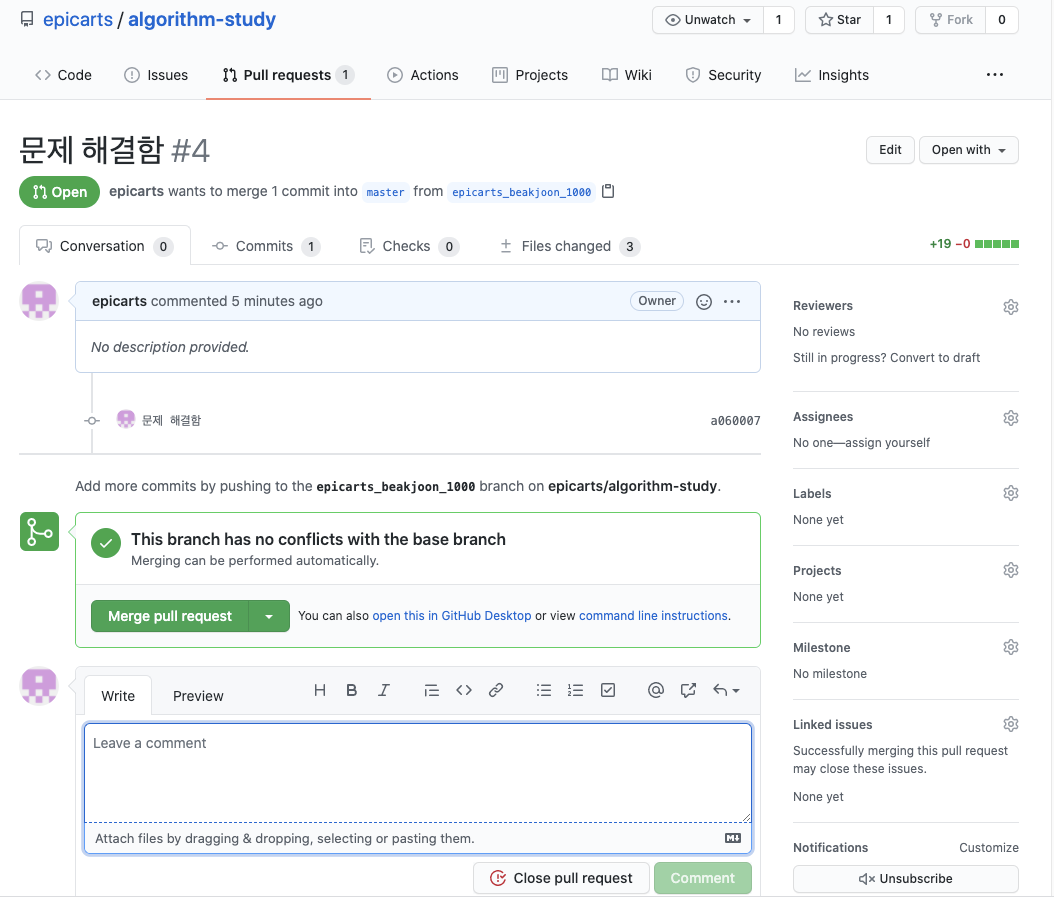This screenshot has width=1054, height=898.
Task: Click the Comment submit button
Action: 702,879
